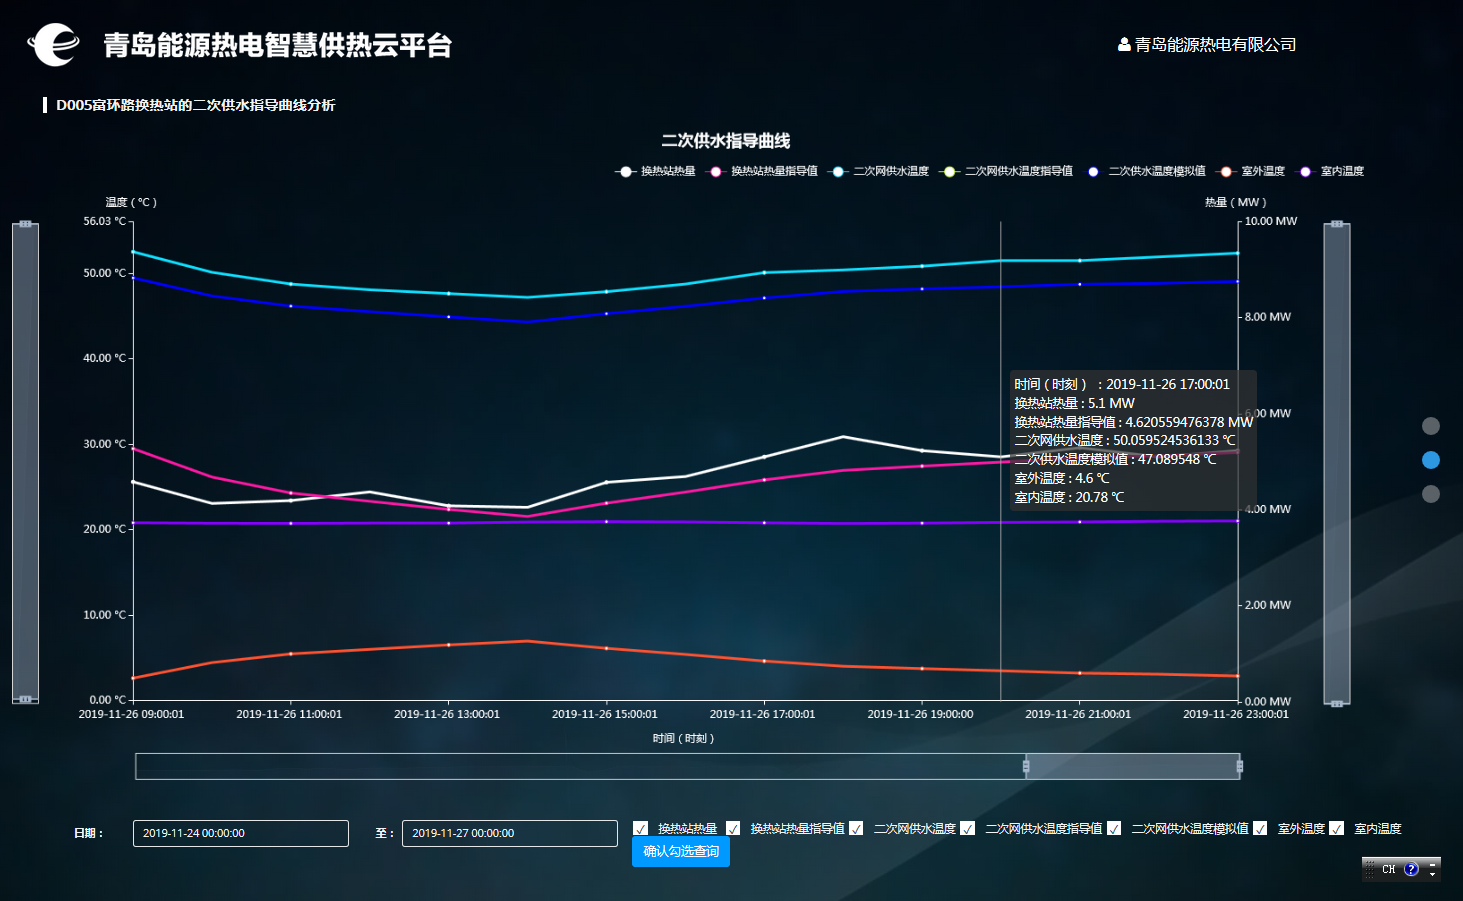Viewport: 1463px width, 901px height.
Task: Select the top gray page indicator dot
Action: tap(1431, 426)
